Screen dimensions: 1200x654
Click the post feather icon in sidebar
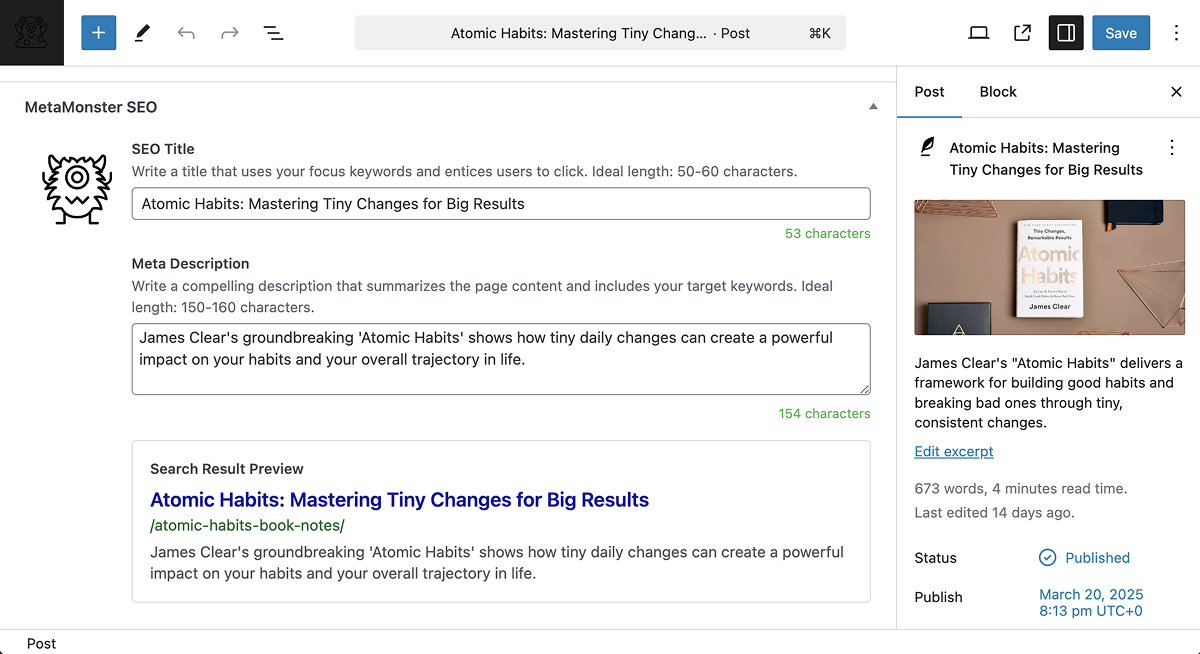click(x=927, y=147)
